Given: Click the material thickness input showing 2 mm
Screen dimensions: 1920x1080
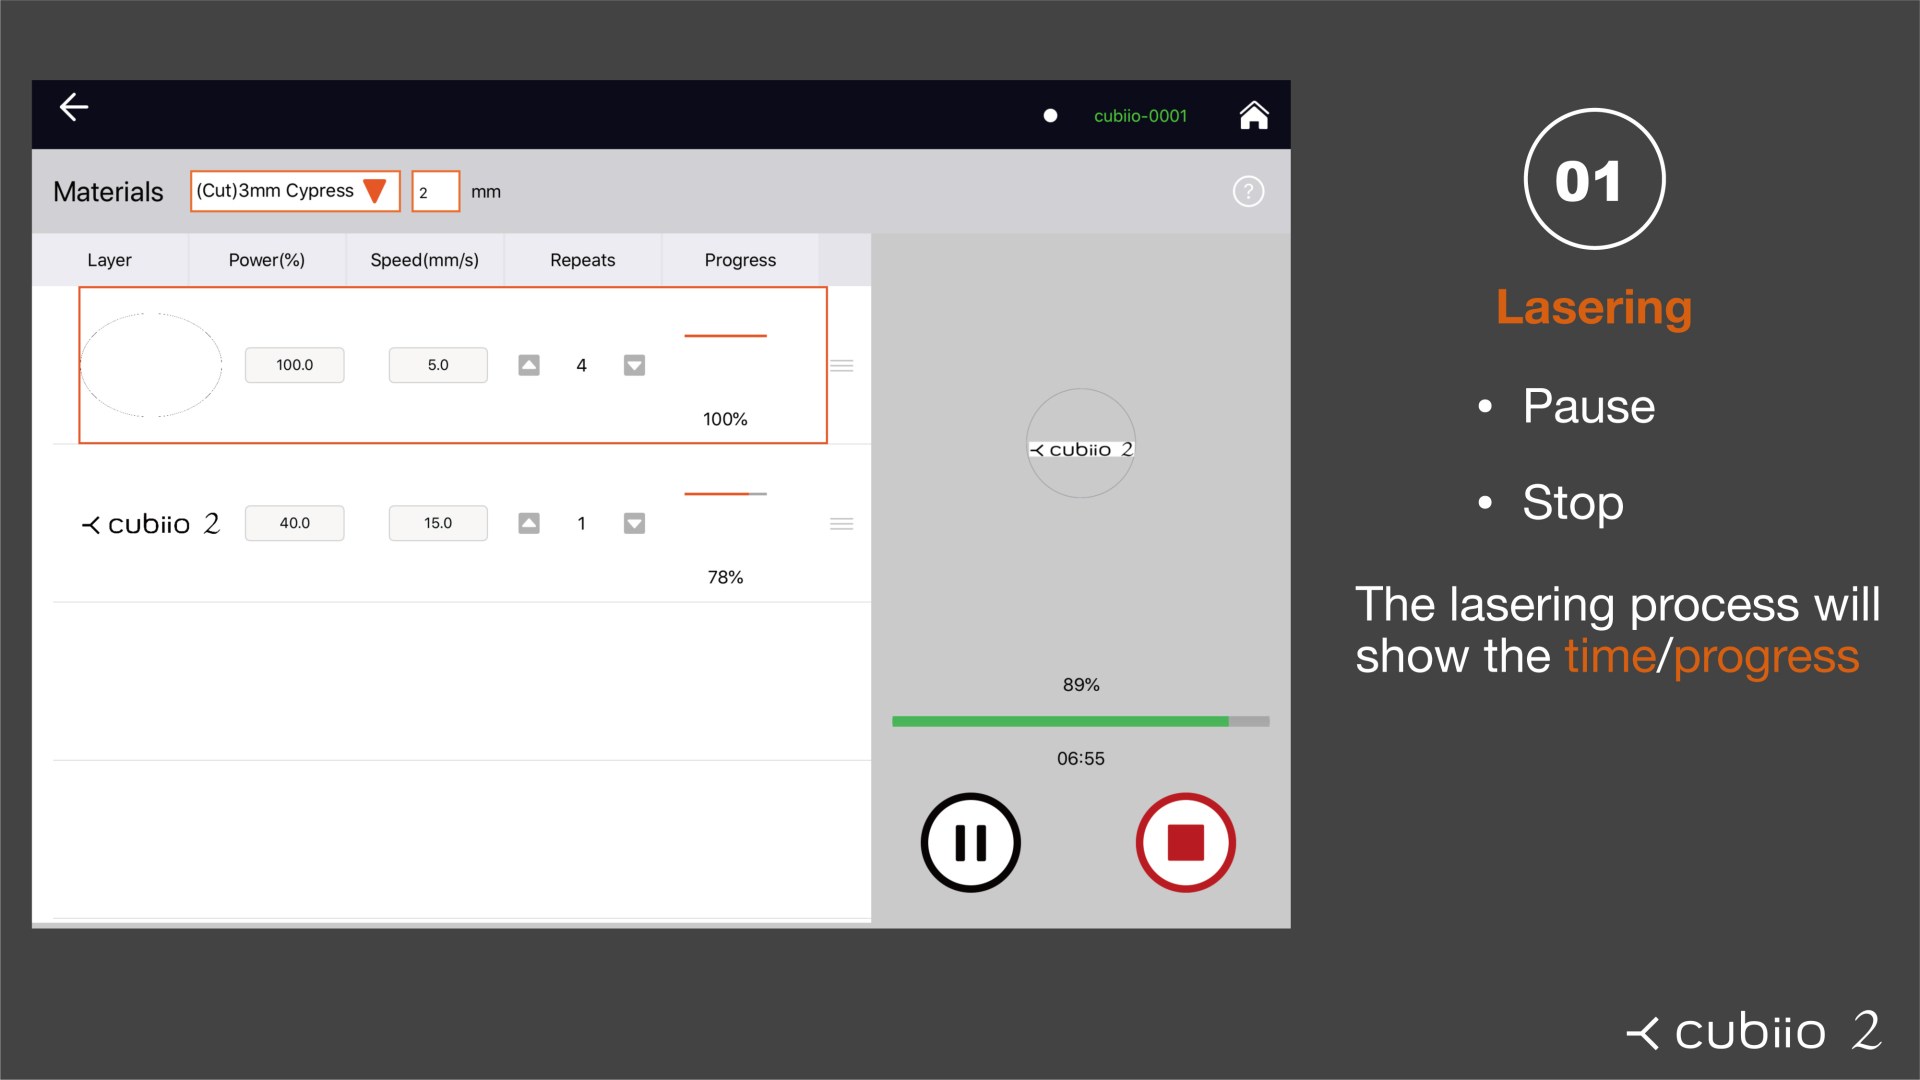Looking at the screenshot, I should (436, 191).
